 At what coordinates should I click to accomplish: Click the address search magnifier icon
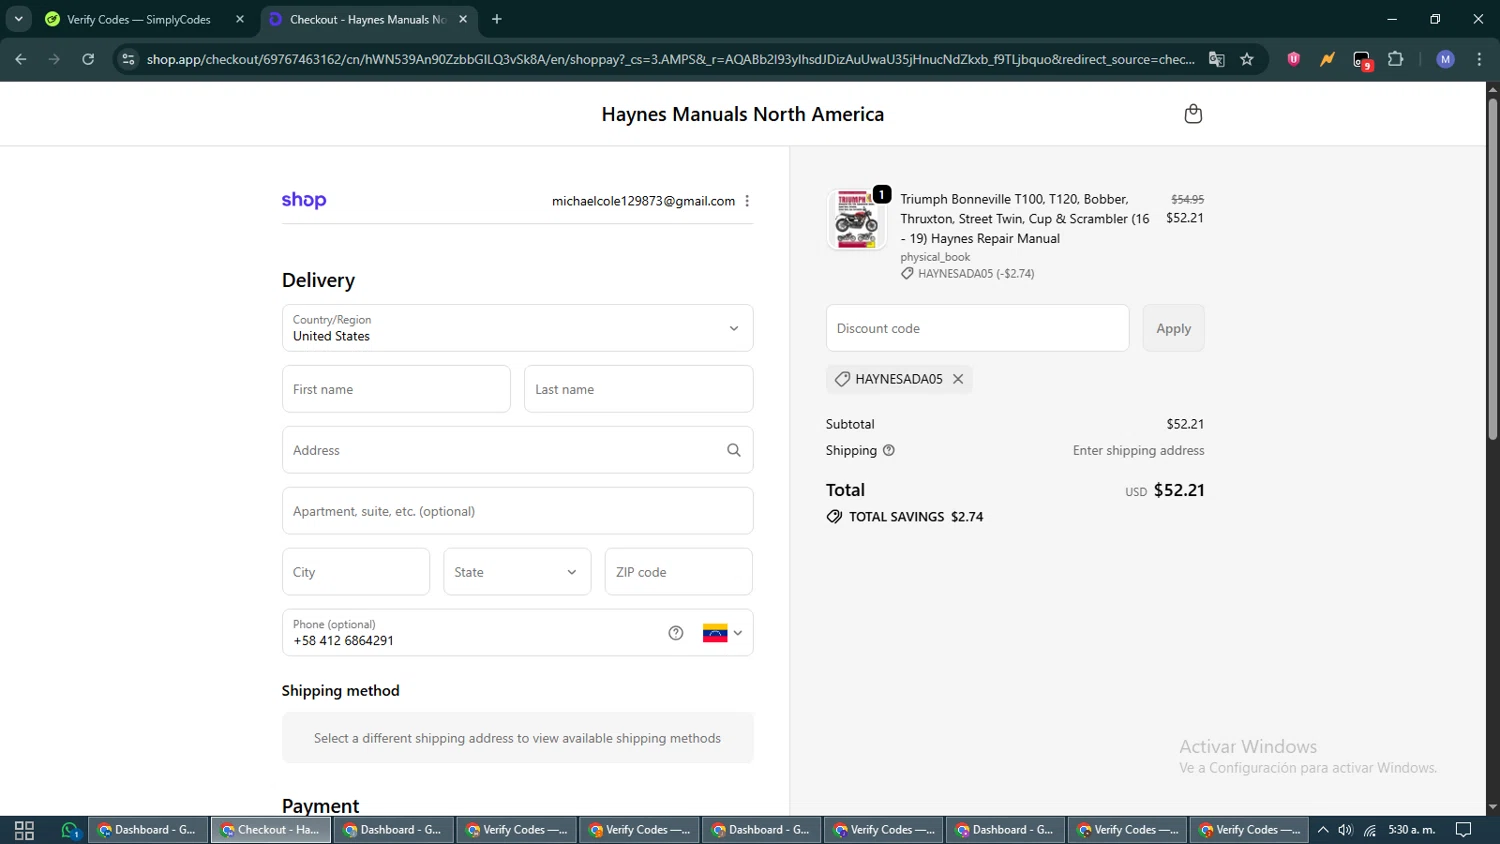733,450
